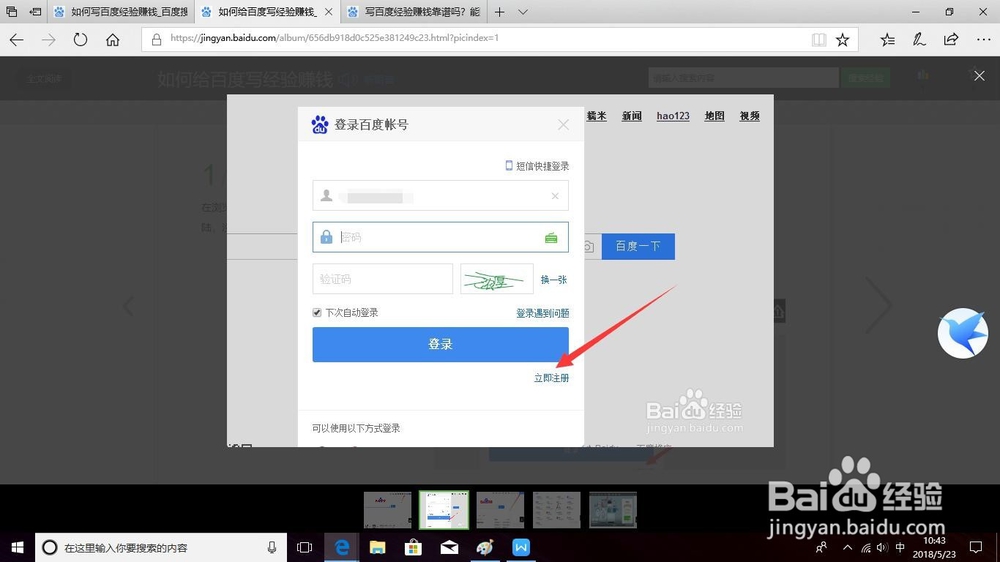Click 短信快捷登录 link
Viewport: 1000px width, 562px height.
[x=537, y=166]
